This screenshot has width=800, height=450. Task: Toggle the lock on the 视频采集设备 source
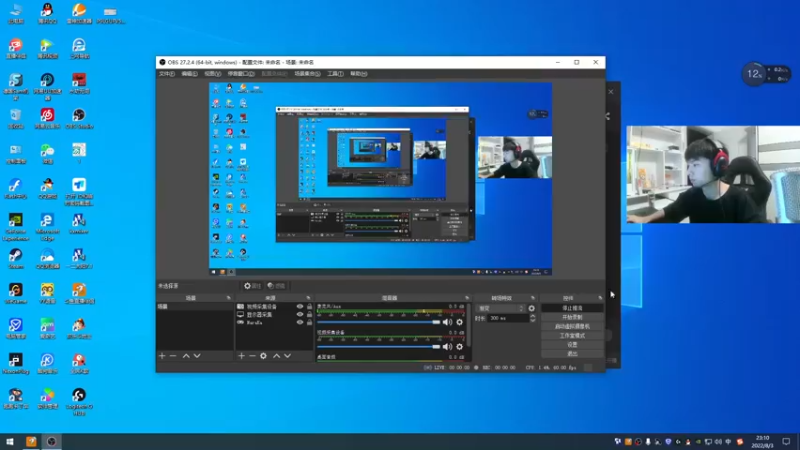(309, 307)
